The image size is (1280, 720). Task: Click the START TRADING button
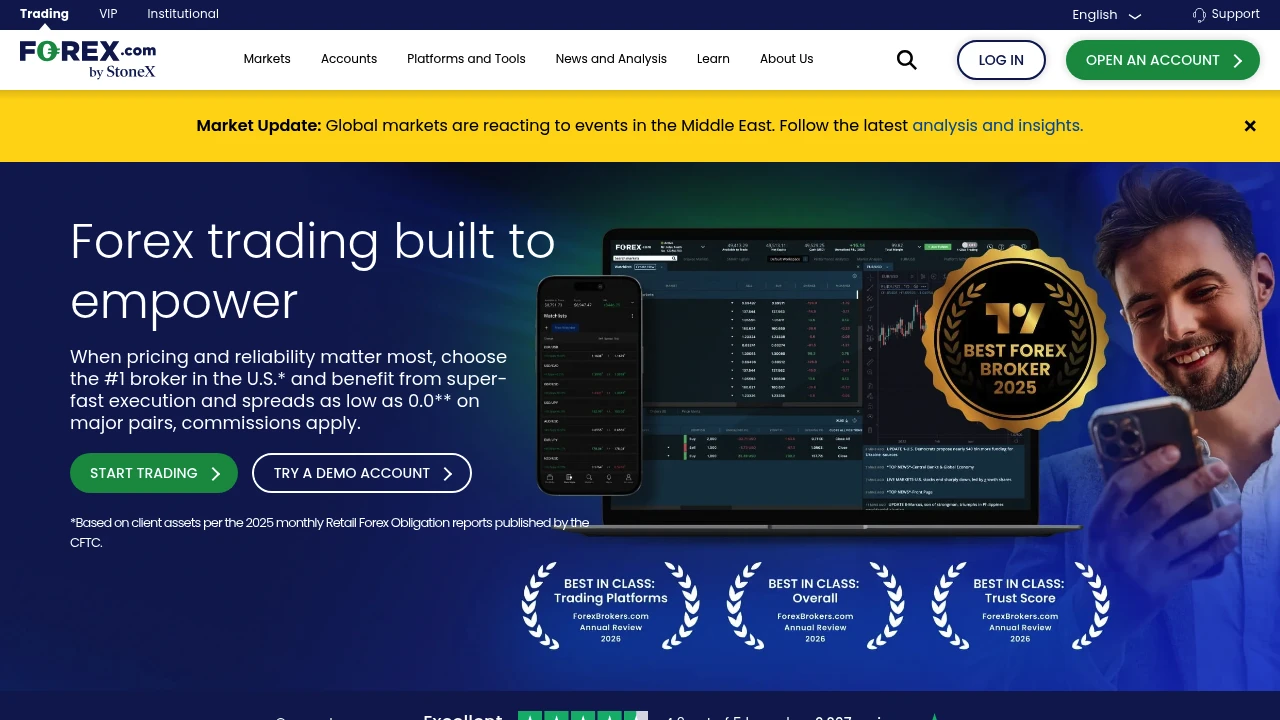[x=154, y=473]
